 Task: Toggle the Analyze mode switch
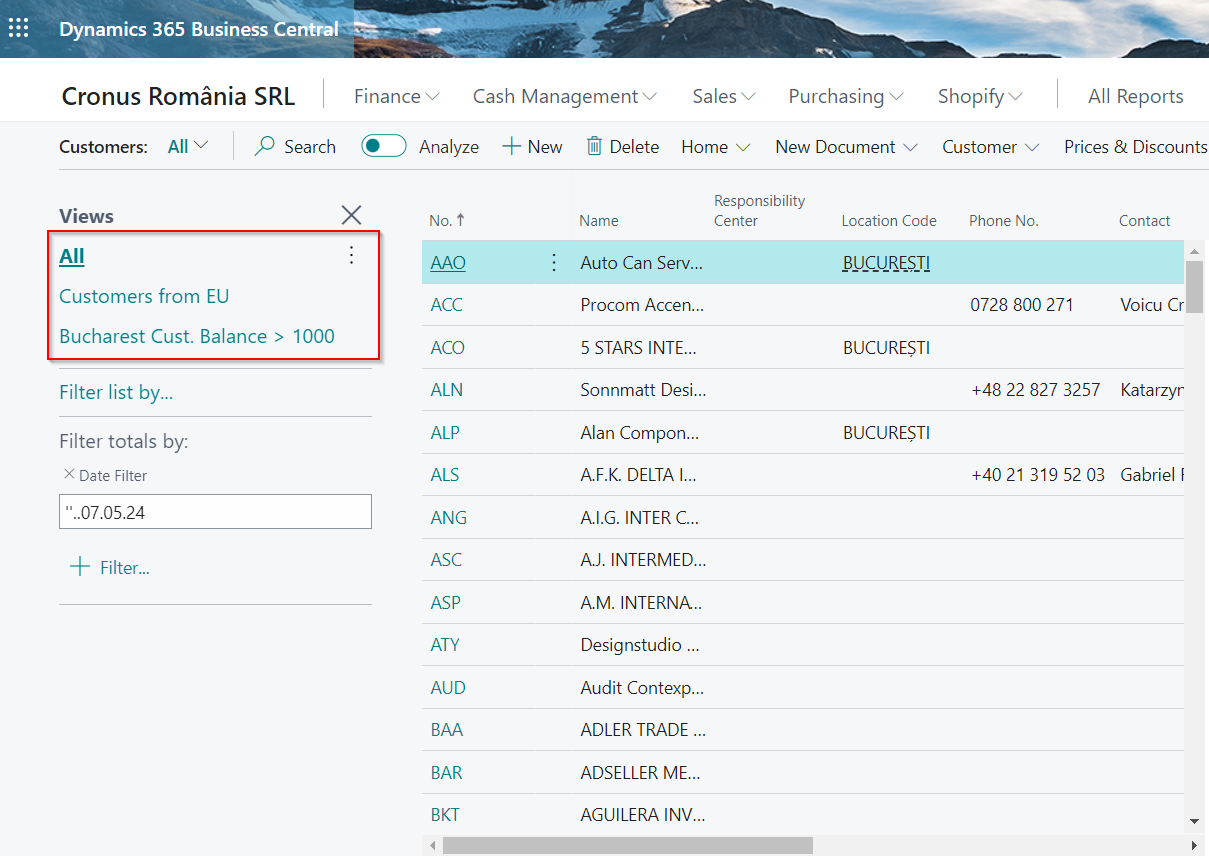(x=384, y=147)
